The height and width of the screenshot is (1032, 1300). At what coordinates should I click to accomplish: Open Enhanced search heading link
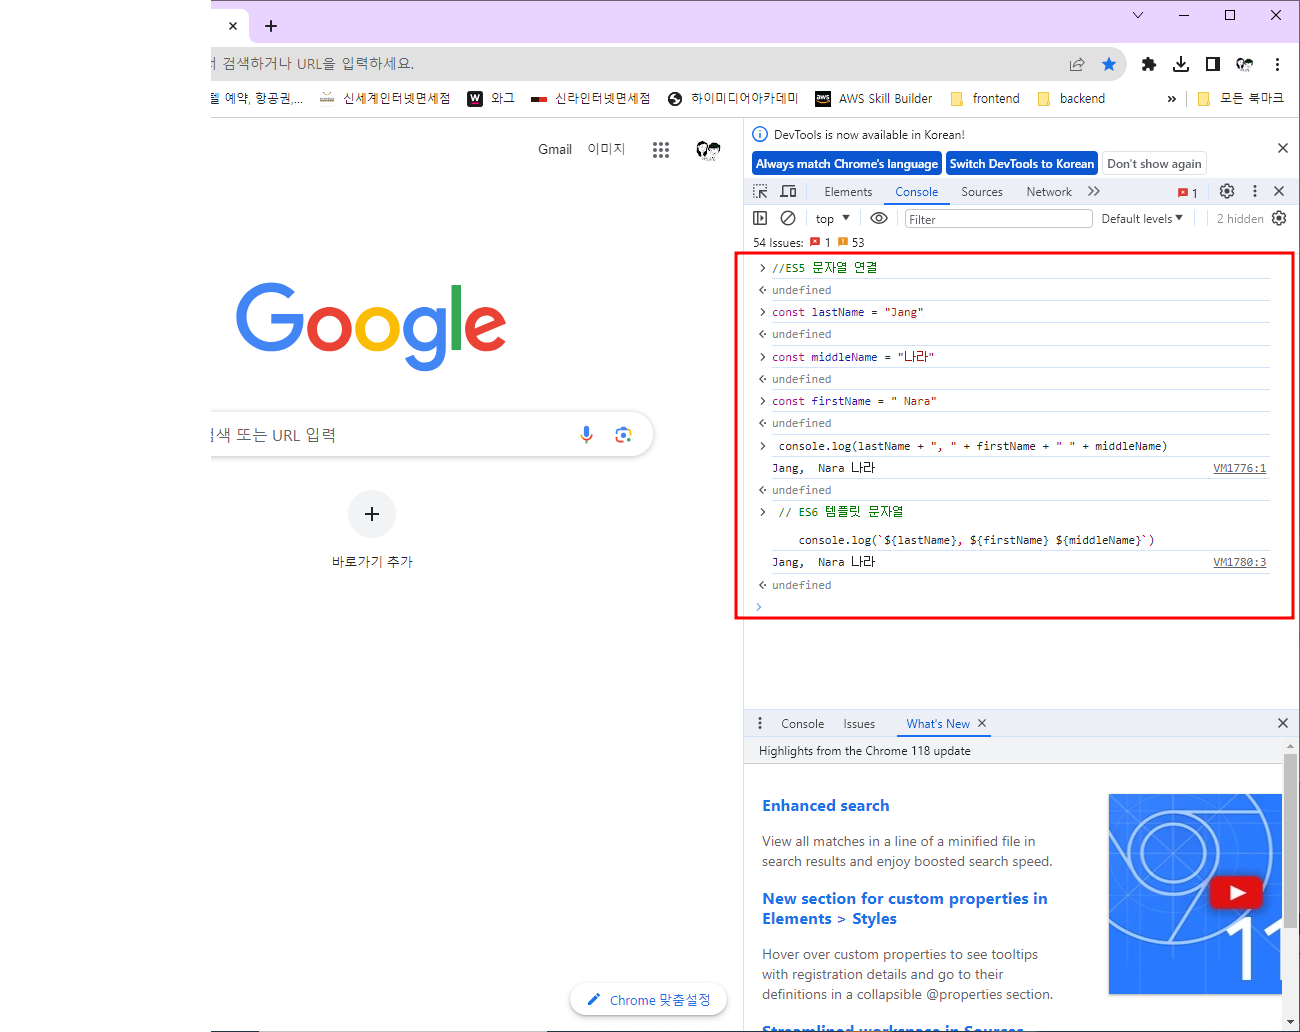coord(826,806)
